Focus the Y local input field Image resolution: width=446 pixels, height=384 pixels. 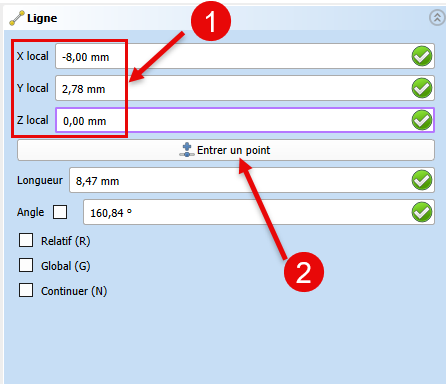click(245, 88)
